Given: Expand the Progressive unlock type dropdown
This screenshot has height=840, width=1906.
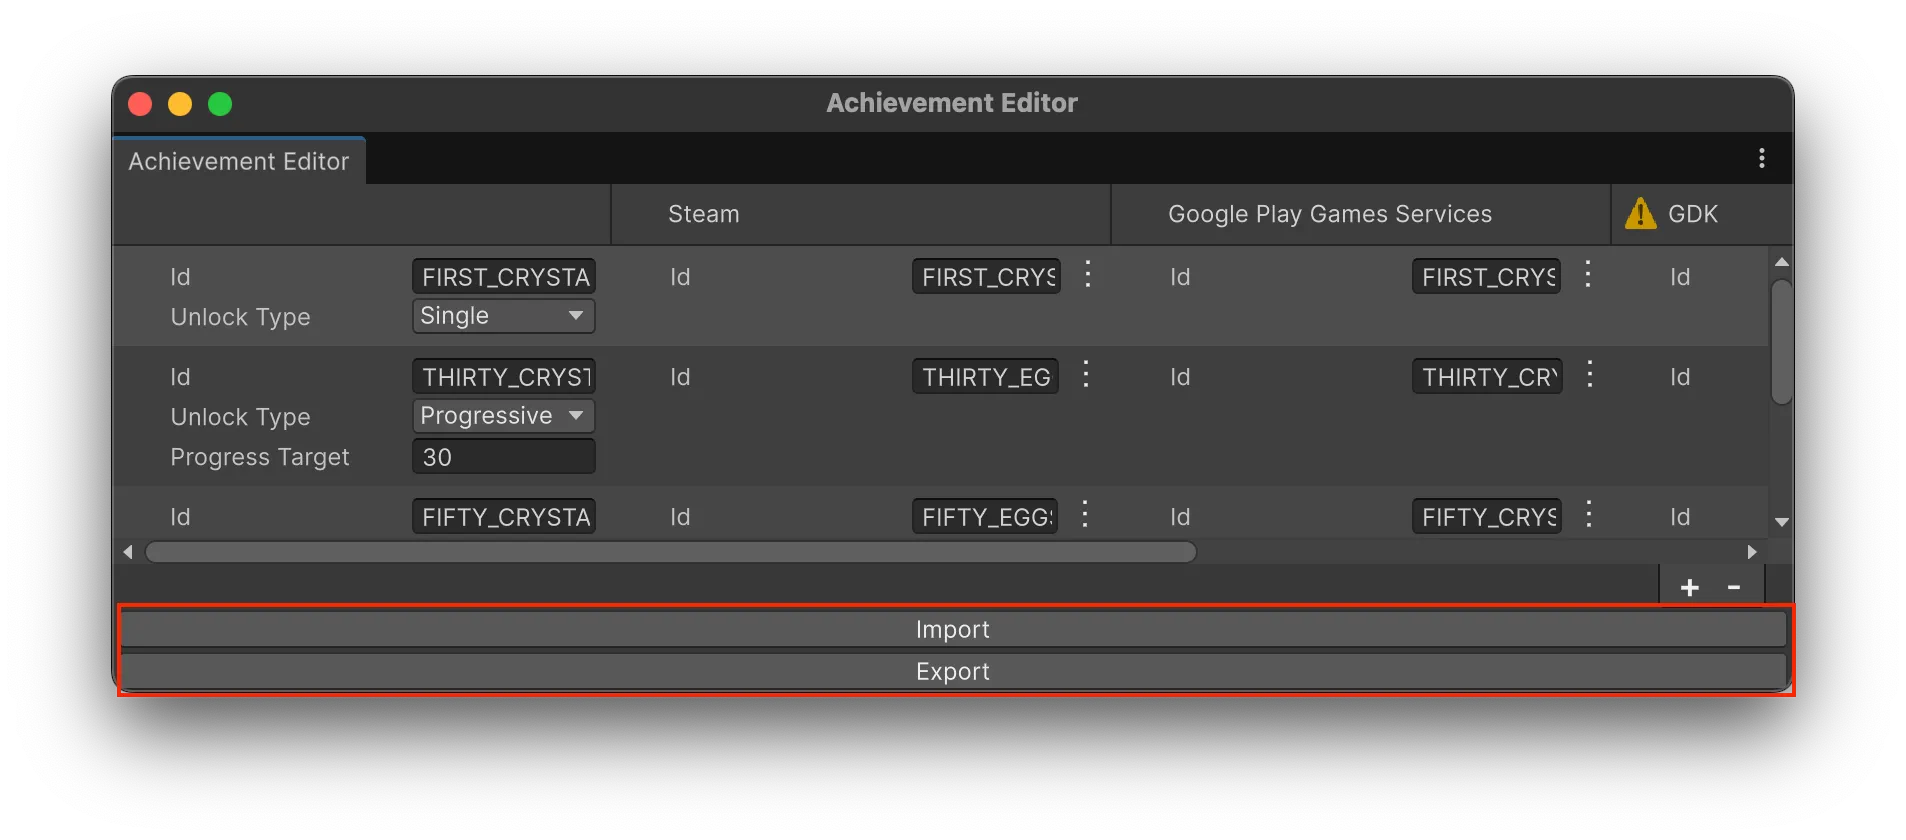Looking at the screenshot, I should (503, 416).
